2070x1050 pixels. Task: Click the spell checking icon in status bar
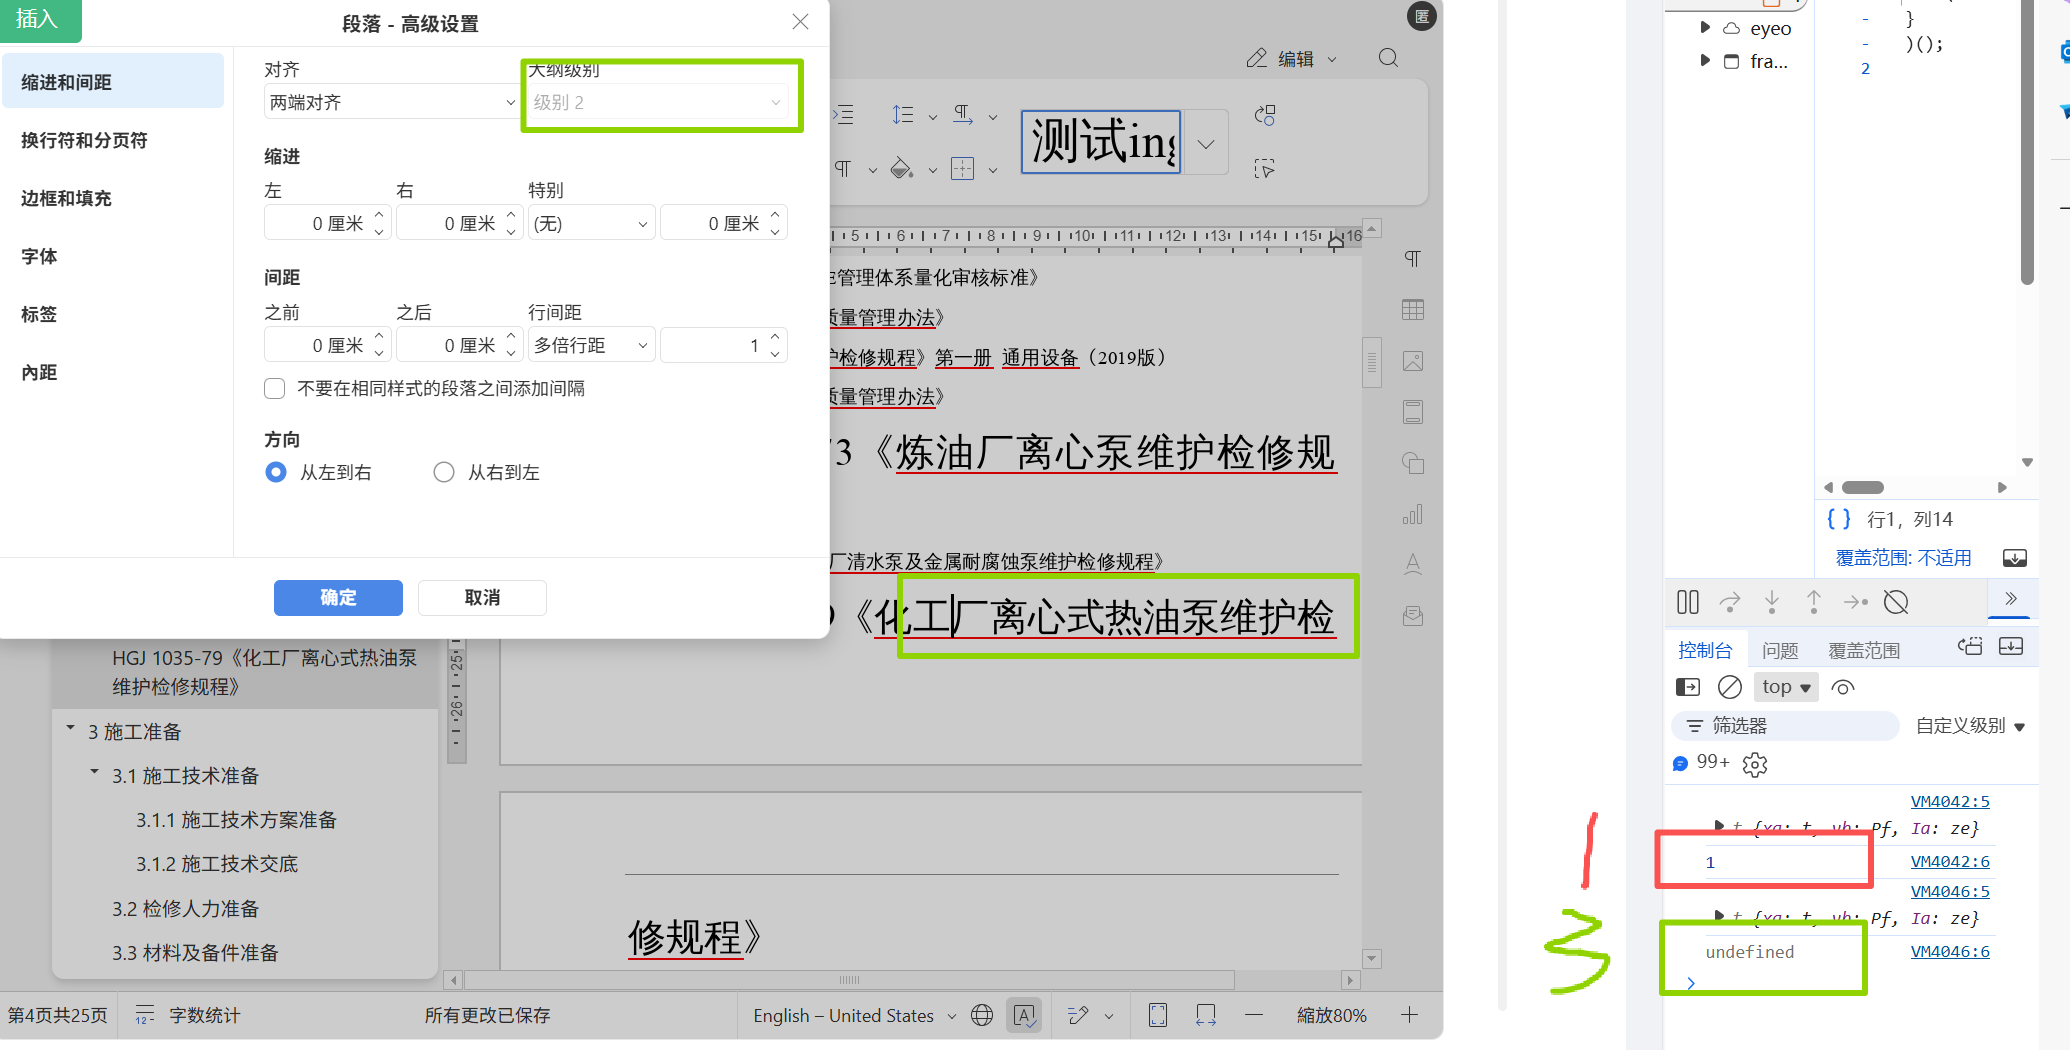[x=1024, y=1015]
